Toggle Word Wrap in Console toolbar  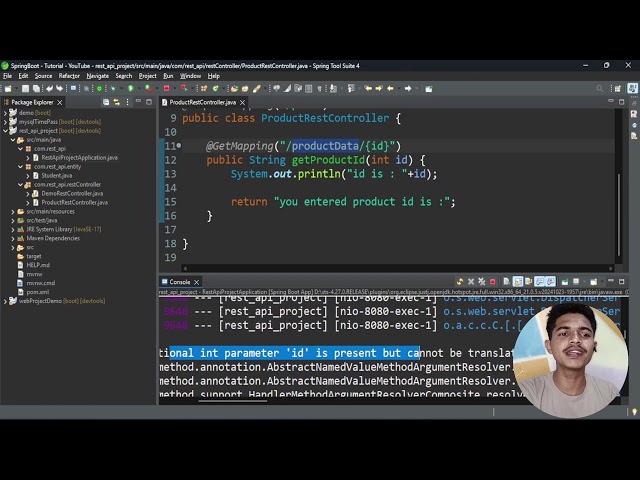(x=529, y=282)
